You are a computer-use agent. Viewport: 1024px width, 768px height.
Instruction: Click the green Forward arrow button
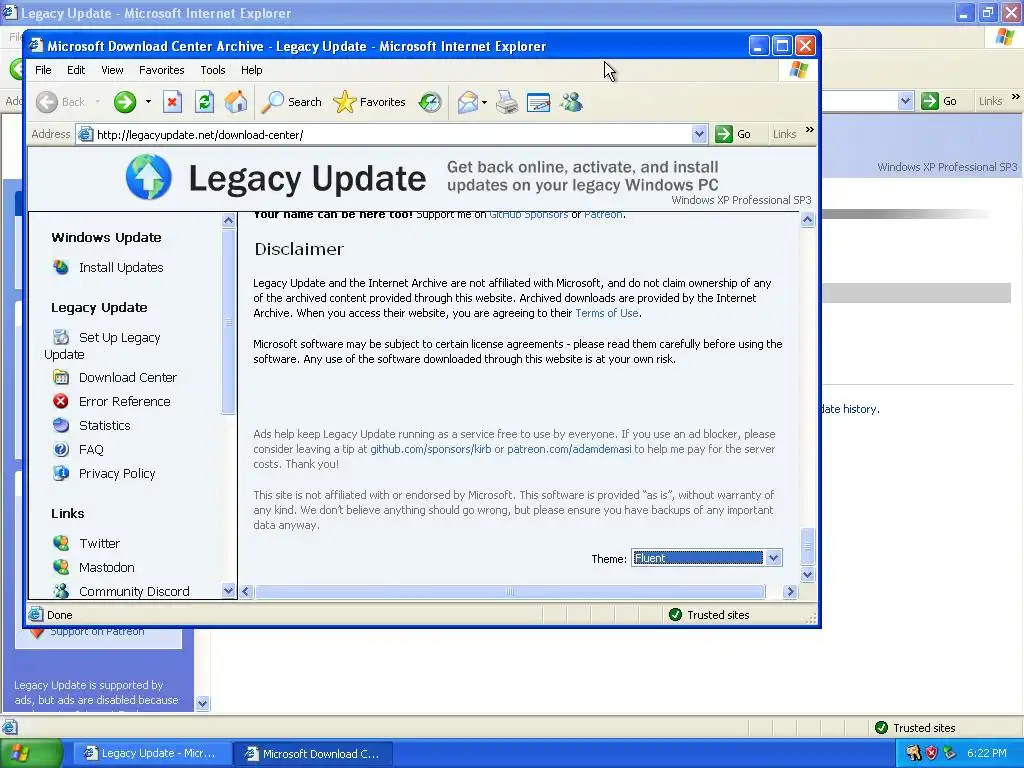tap(125, 102)
